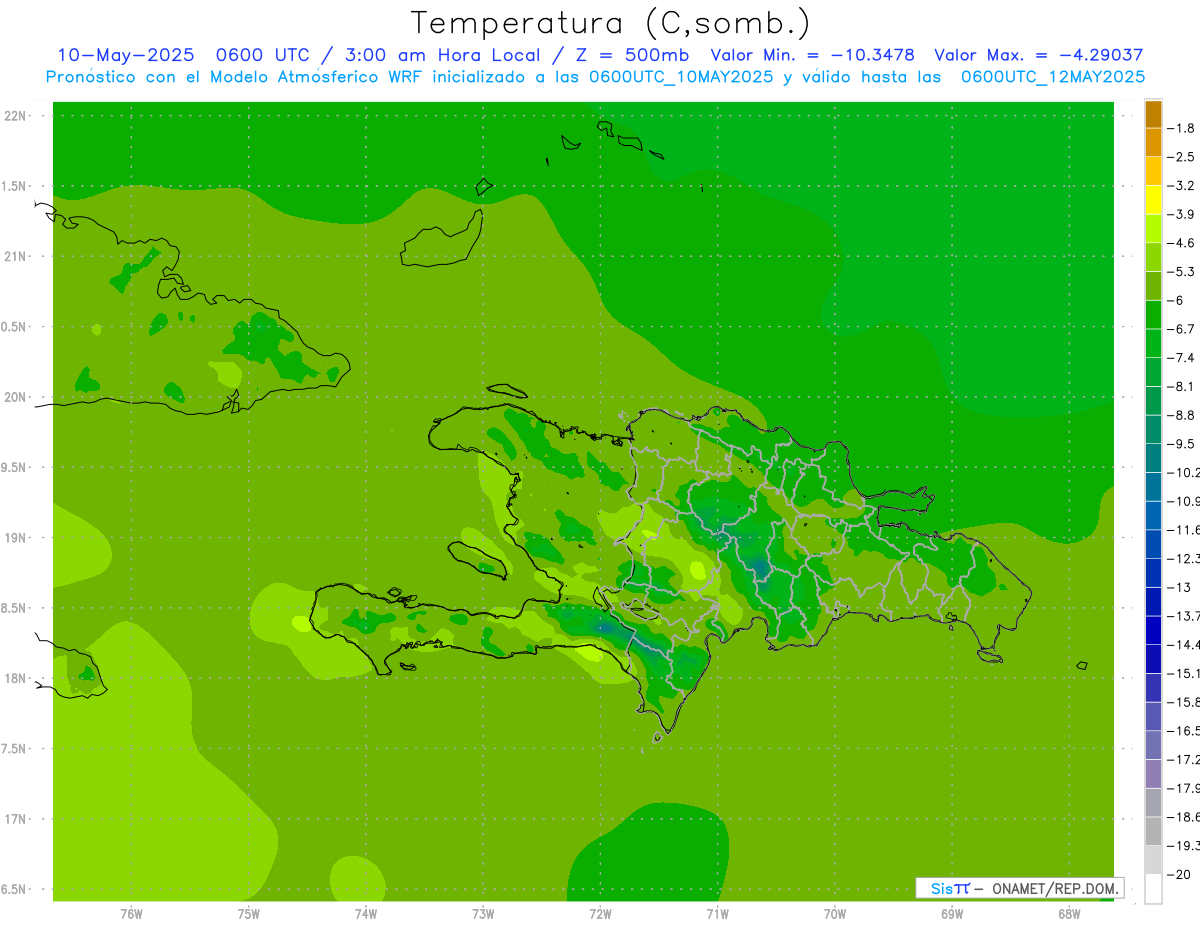The image size is (1200, 927).
Task: Click the '-13' colorbar value
Action: [x=1180, y=587]
